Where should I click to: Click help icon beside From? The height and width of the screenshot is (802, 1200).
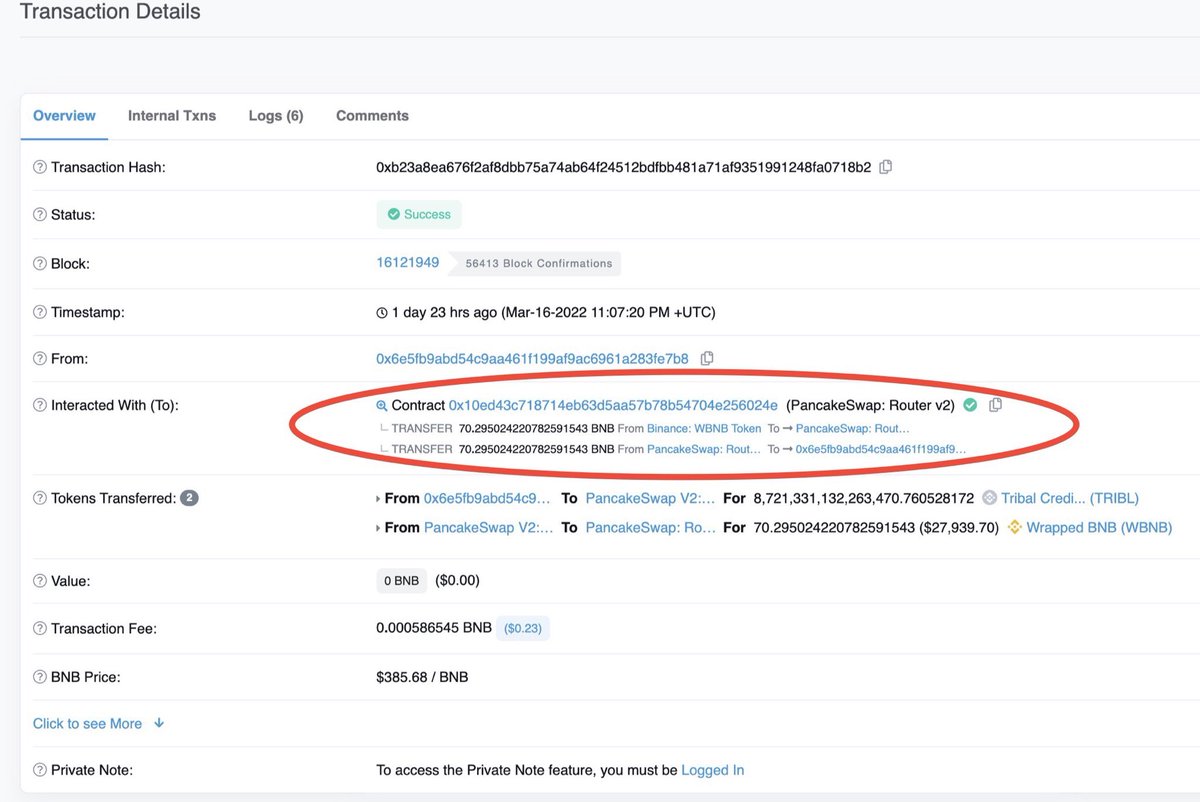(40, 358)
